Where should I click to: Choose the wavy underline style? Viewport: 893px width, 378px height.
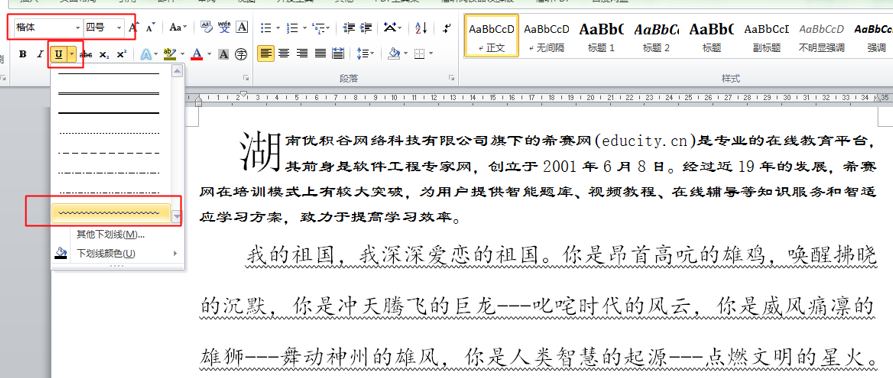110,212
